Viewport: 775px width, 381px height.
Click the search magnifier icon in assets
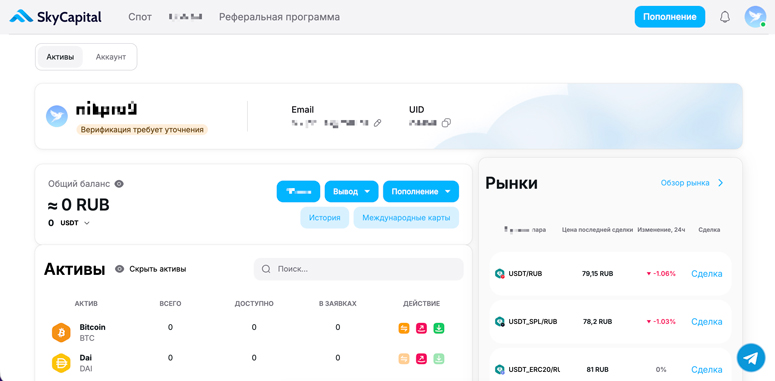pyautogui.click(x=266, y=269)
